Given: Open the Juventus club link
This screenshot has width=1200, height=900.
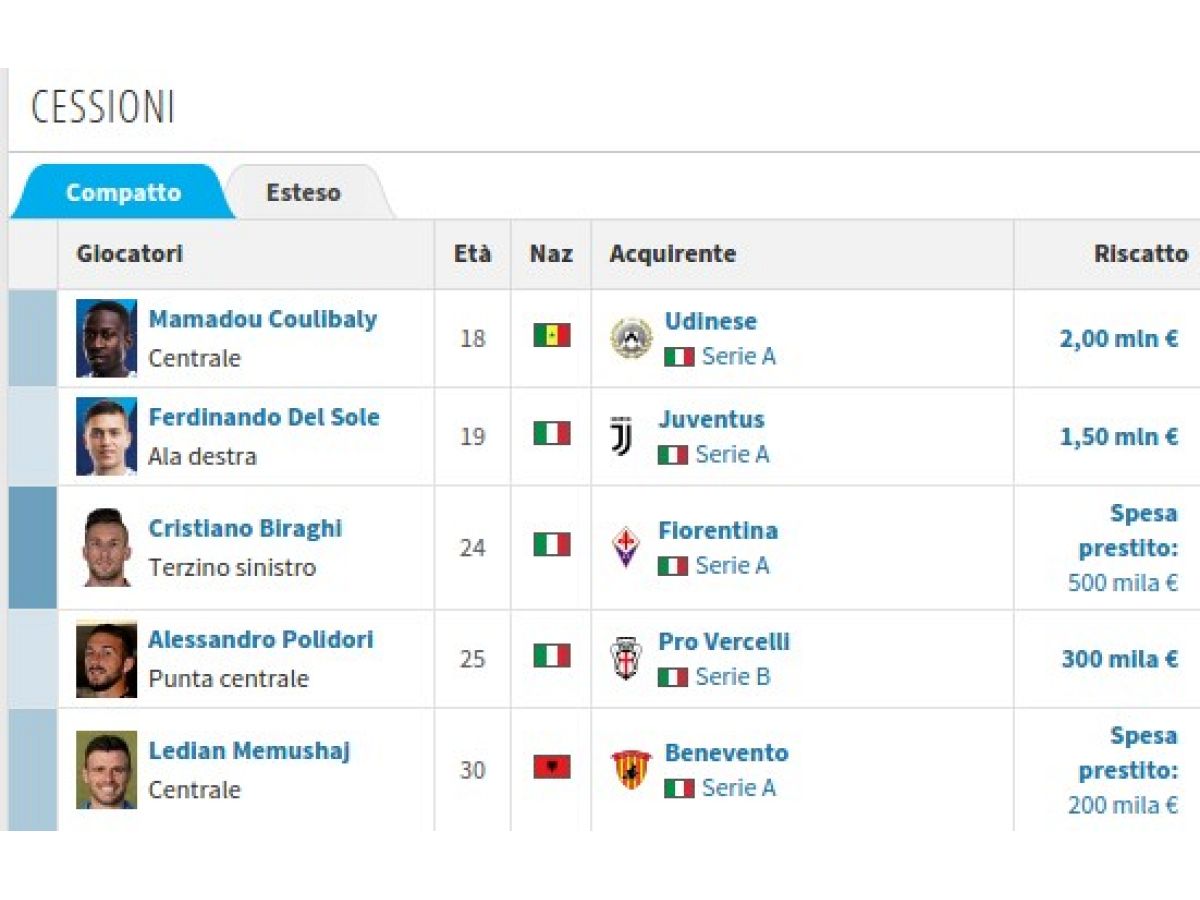Looking at the screenshot, I should 711,419.
